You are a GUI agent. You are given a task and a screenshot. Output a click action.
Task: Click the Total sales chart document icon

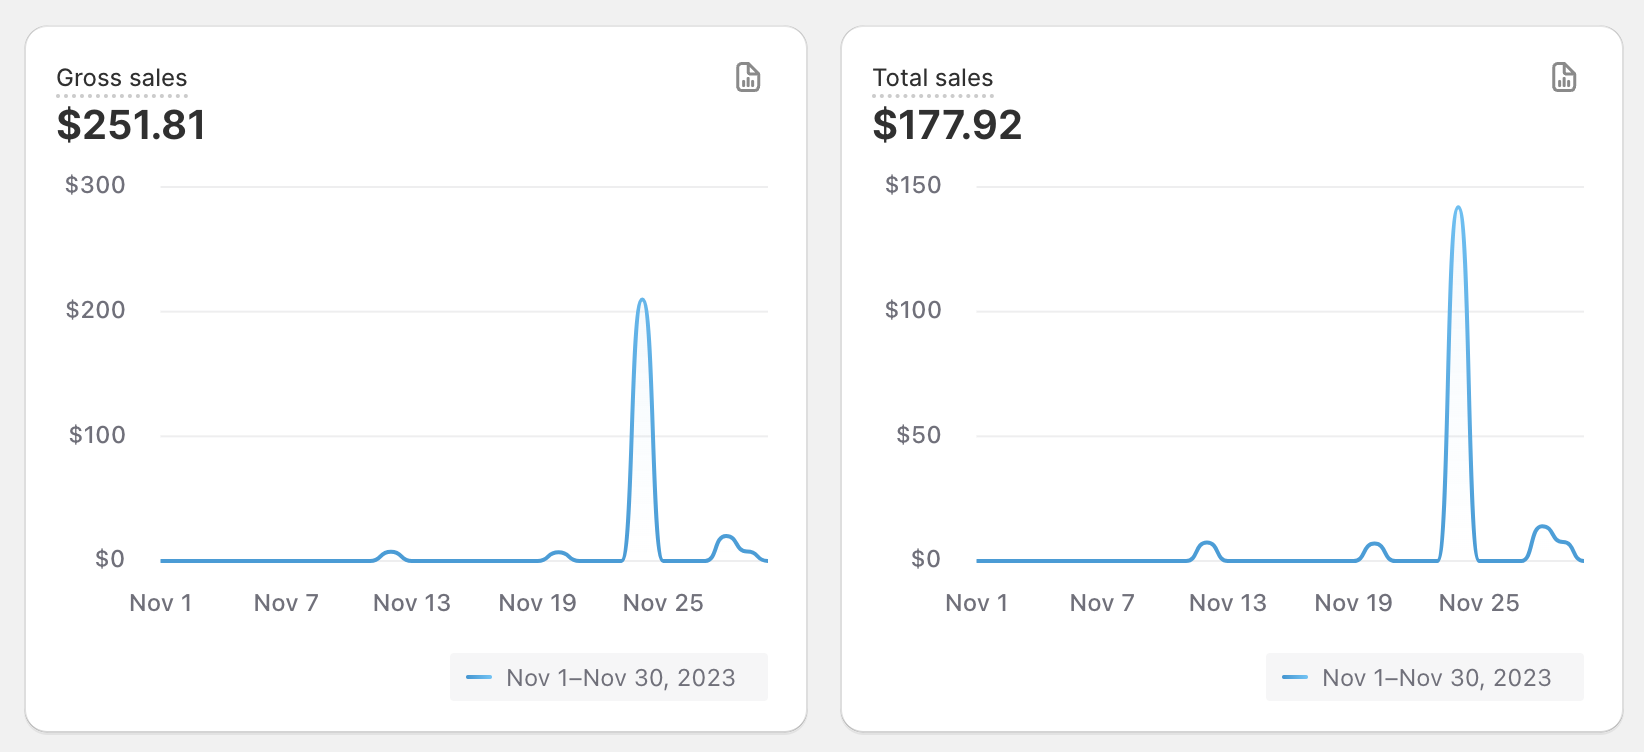[x=1564, y=77]
